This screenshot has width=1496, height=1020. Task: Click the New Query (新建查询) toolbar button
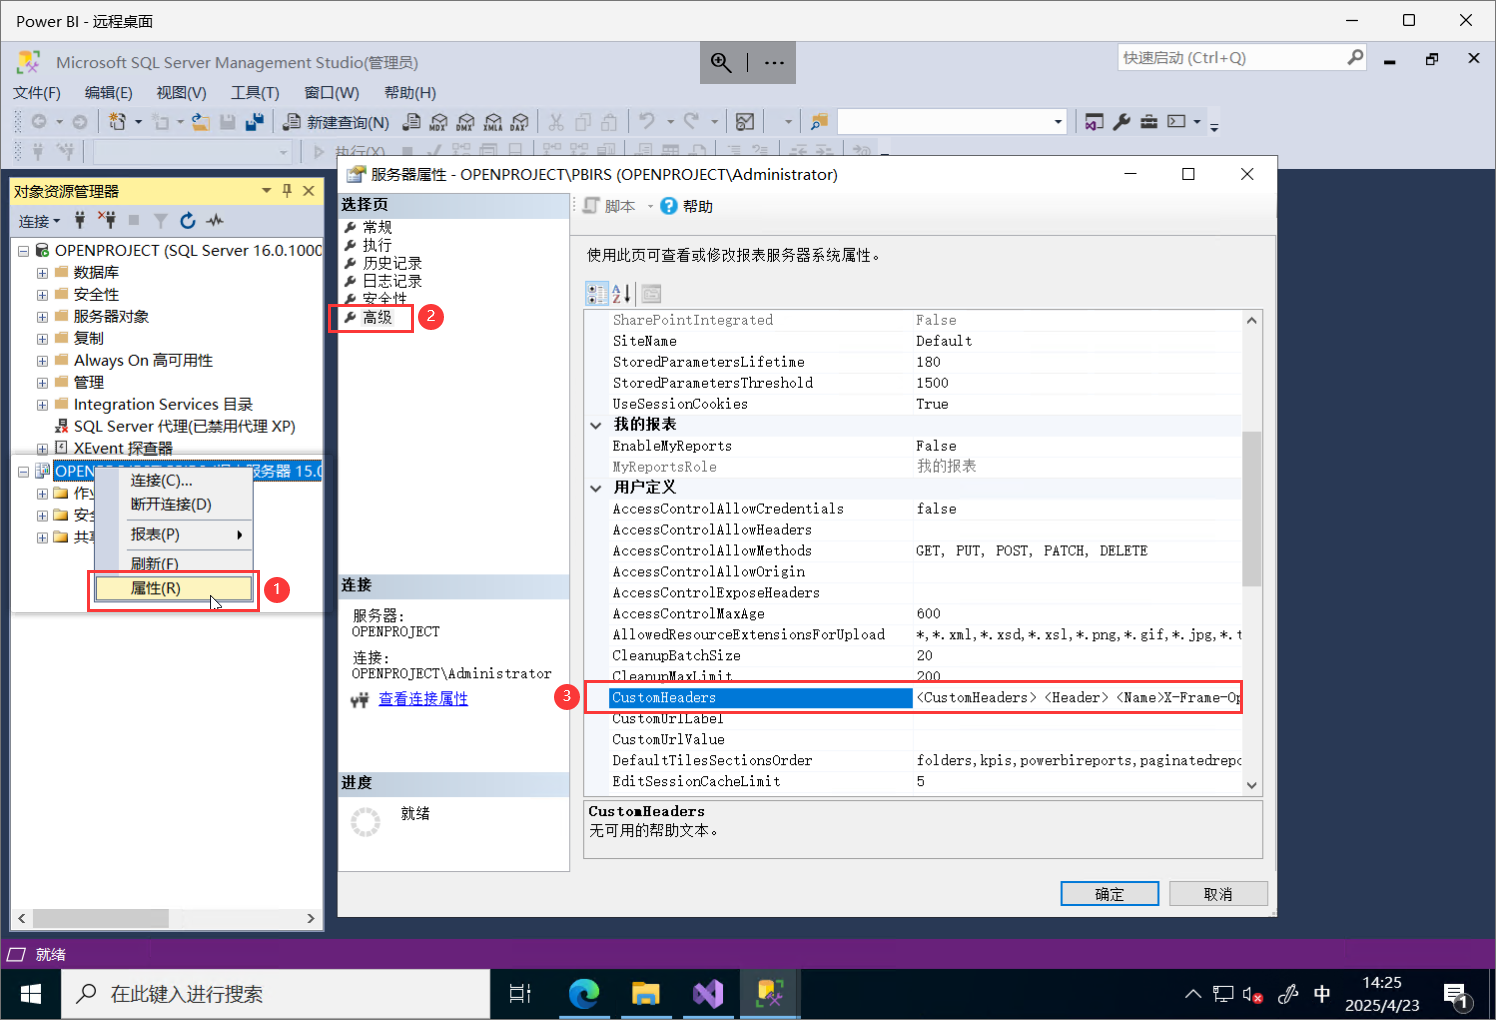pos(336,122)
